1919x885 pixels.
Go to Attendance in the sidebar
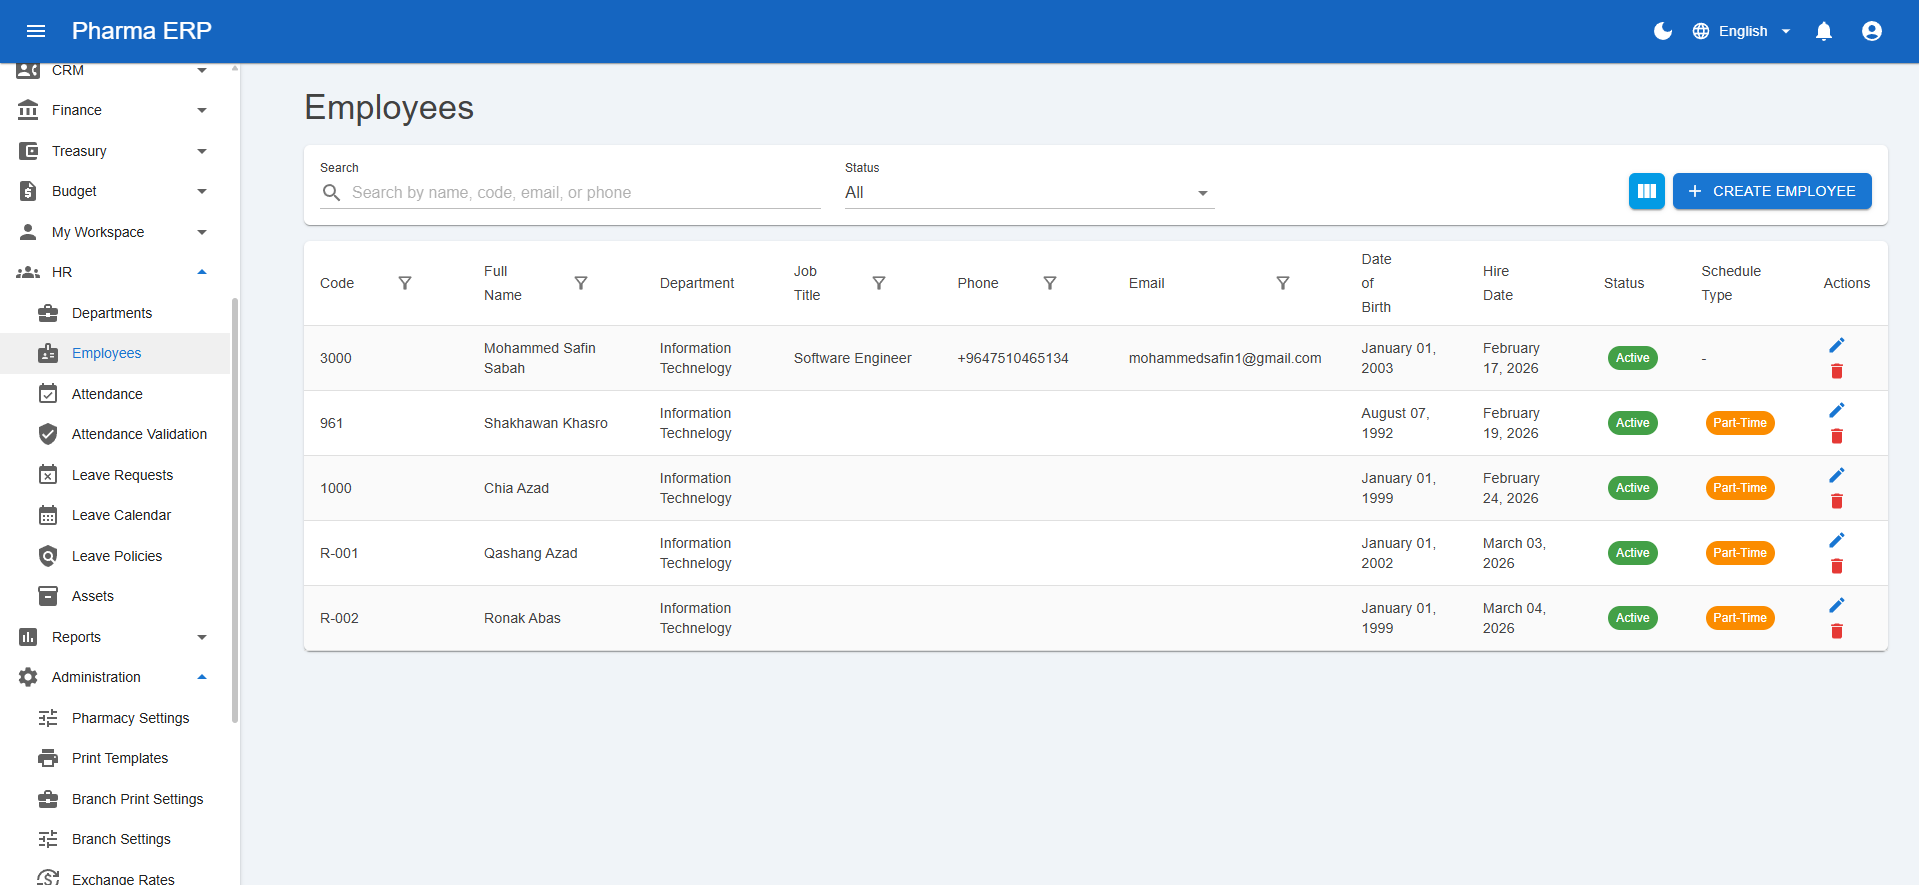point(107,394)
